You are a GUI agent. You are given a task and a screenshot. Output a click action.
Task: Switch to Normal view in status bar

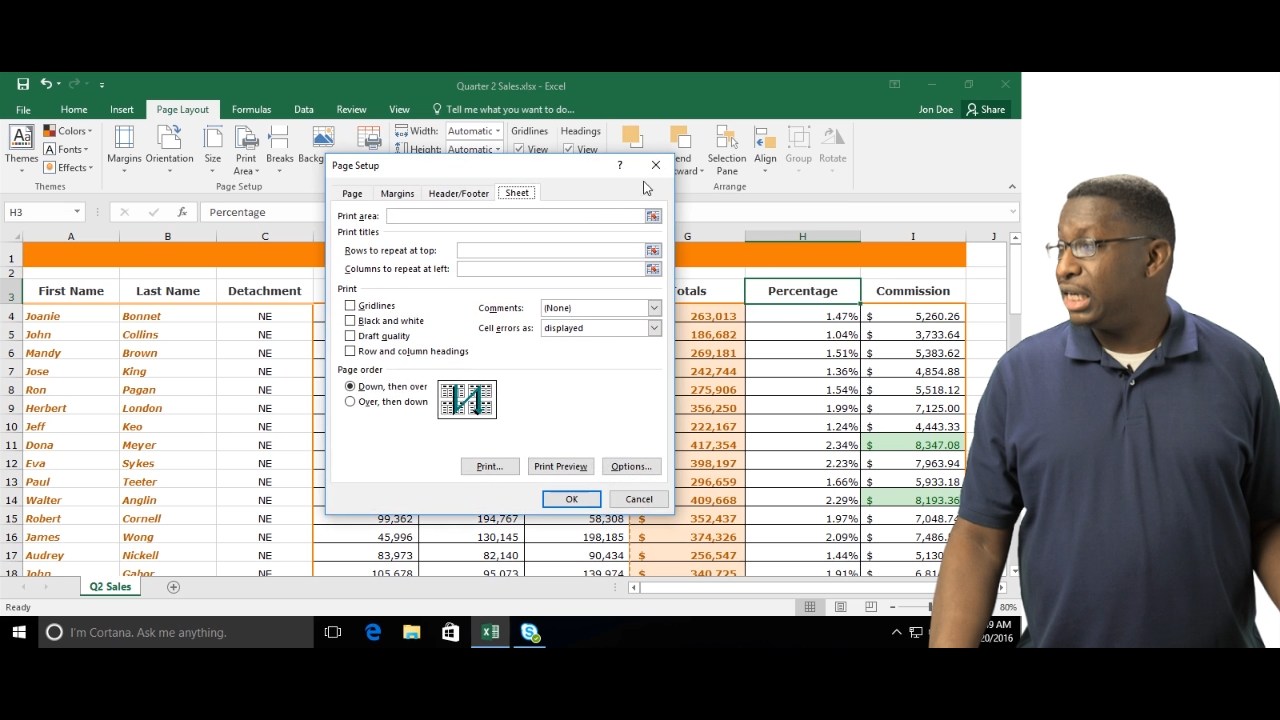[810, 607]
